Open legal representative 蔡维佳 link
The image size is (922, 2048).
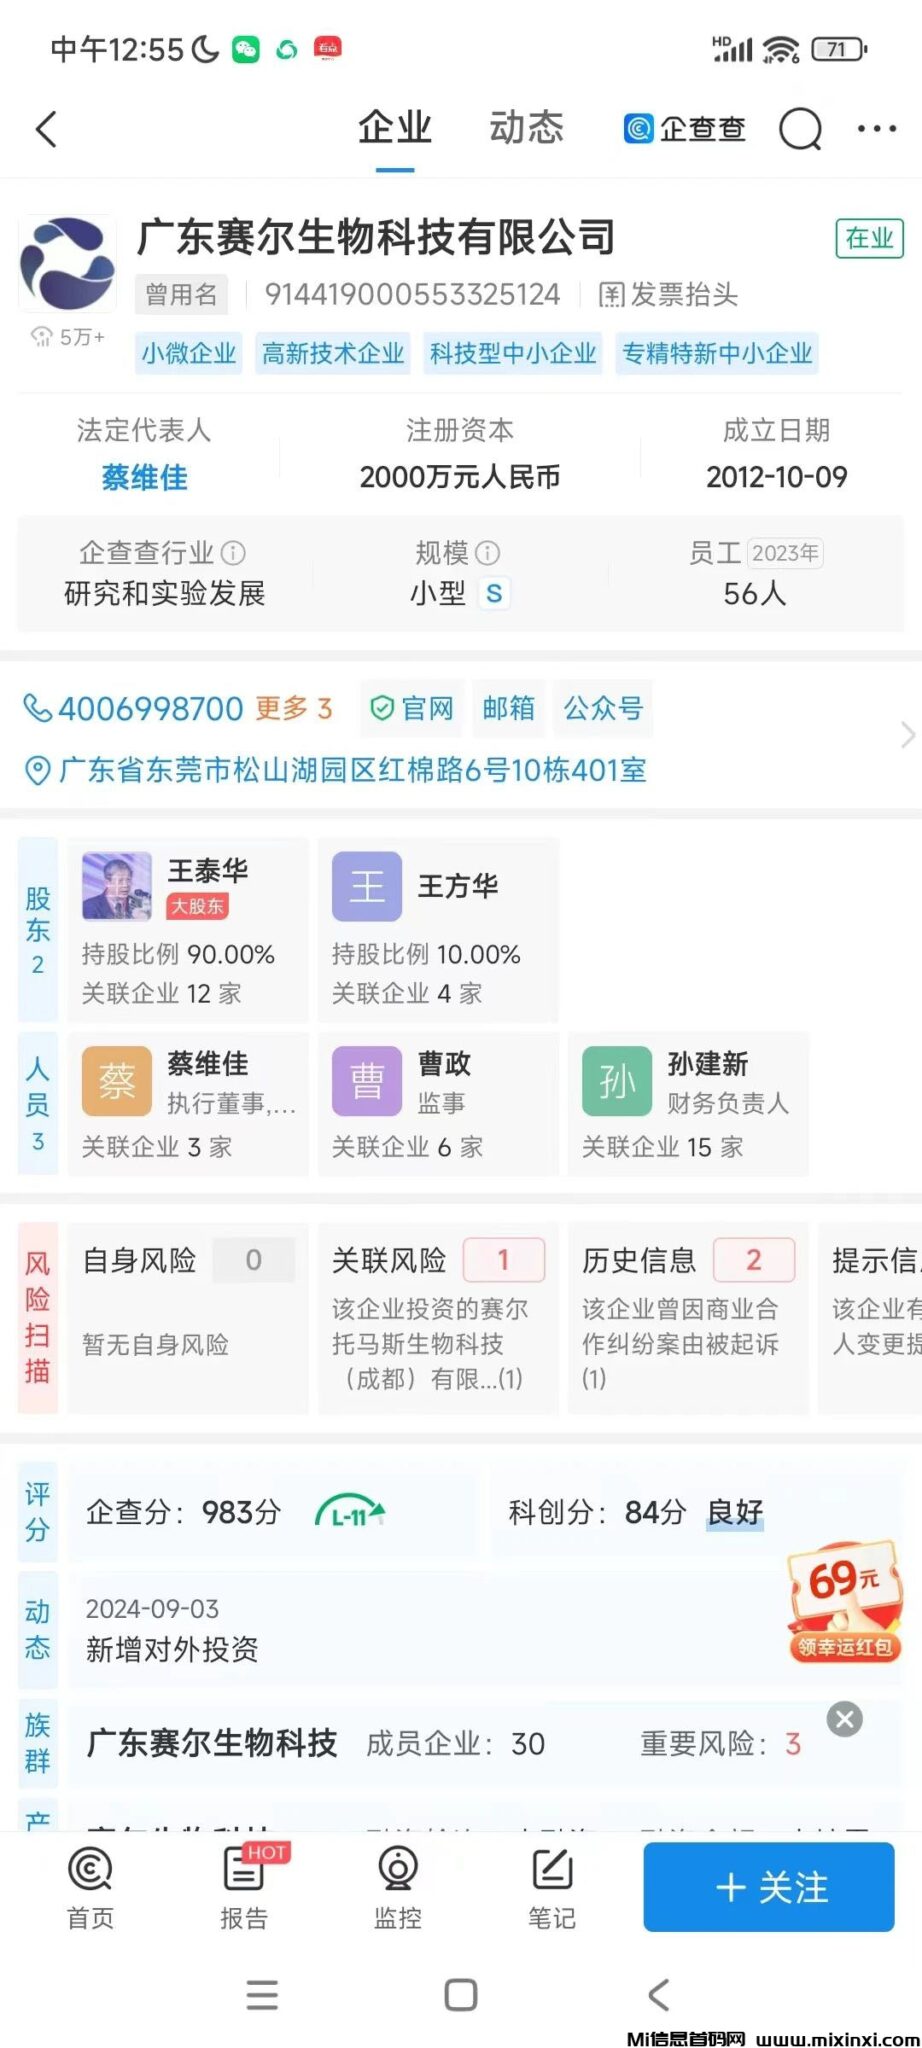[144, 478]
